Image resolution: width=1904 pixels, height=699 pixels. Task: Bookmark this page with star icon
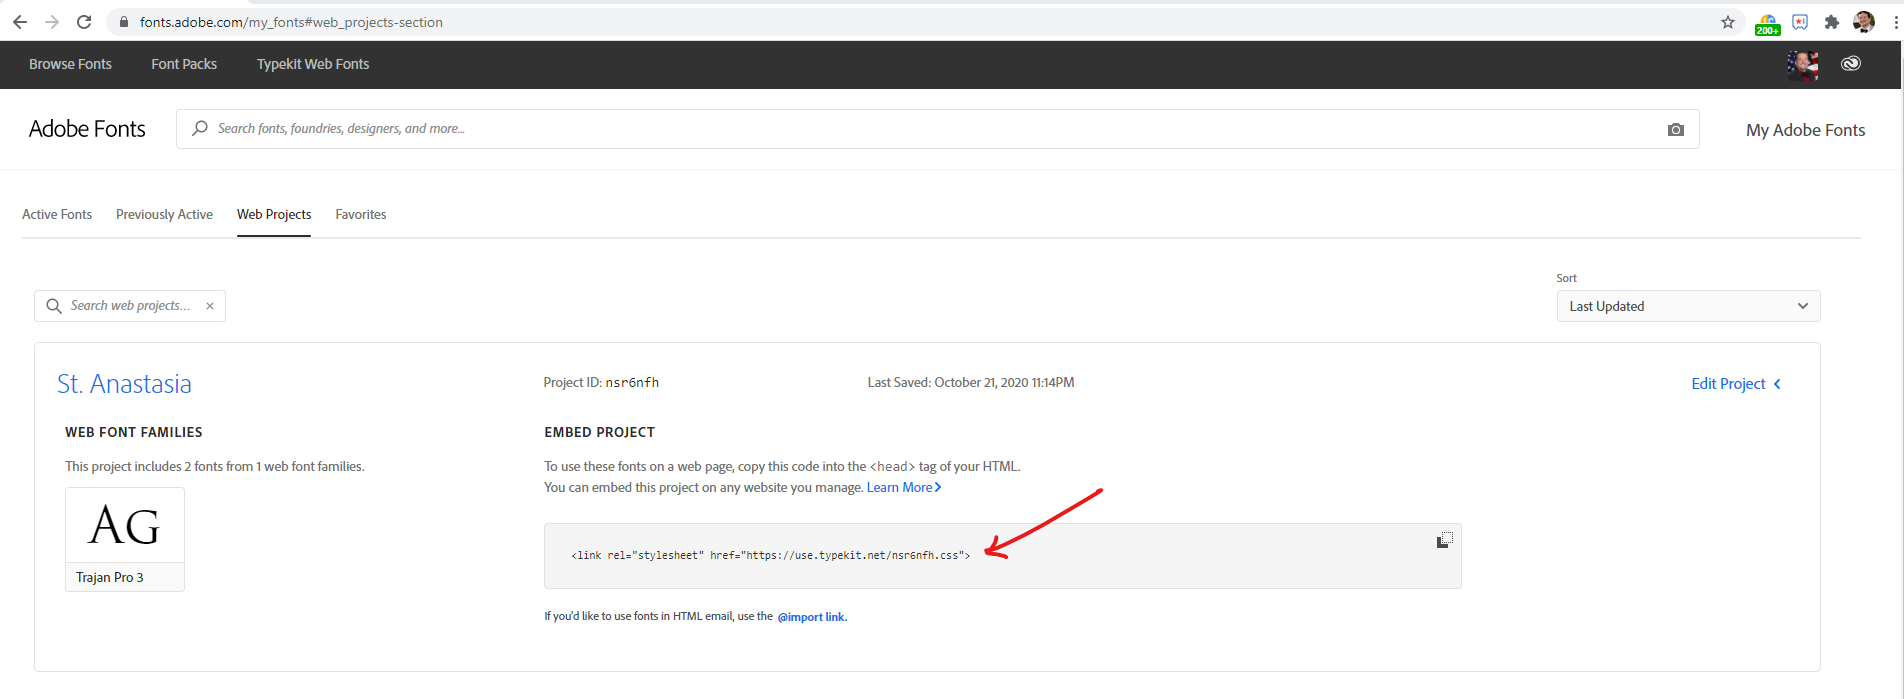pyautogui.click(x=1727, y=22)
